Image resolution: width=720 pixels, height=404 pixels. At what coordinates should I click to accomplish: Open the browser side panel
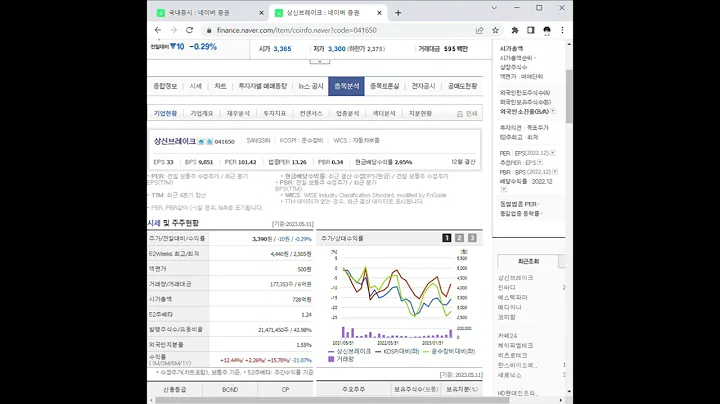point(530,30)
